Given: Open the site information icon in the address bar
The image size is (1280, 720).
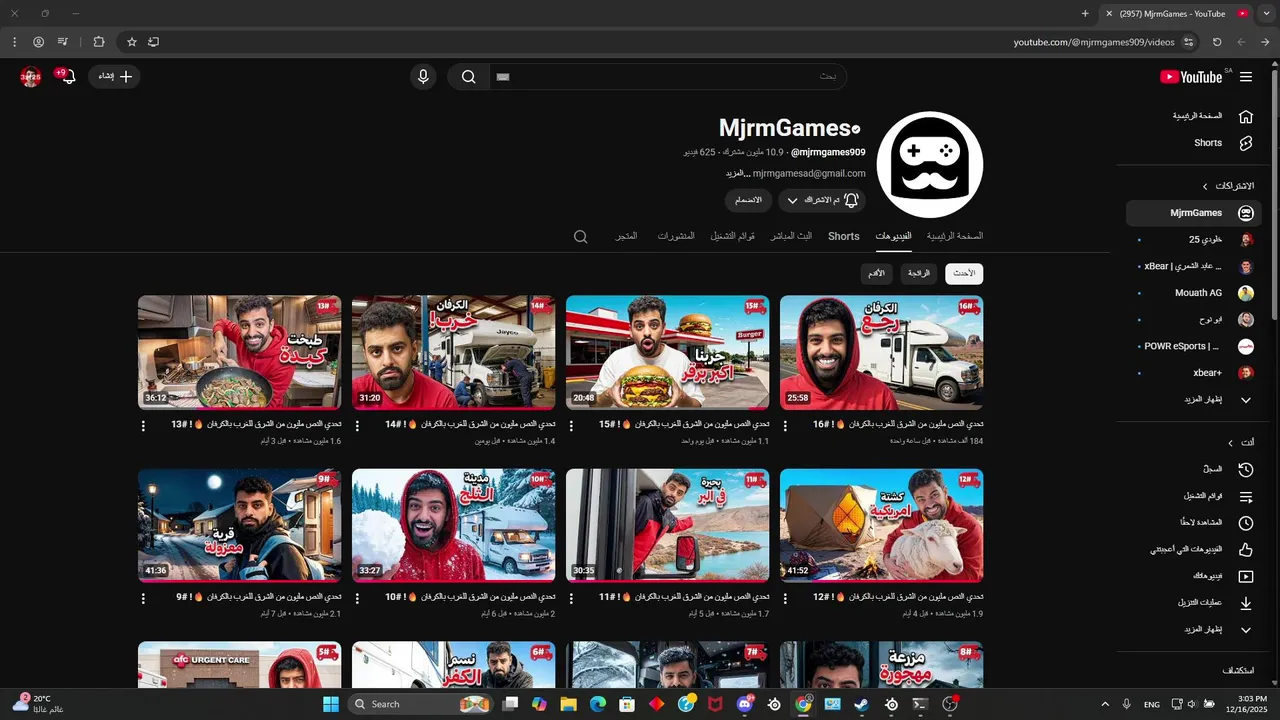Looking at the screenshot, I should click(1188, 42).
